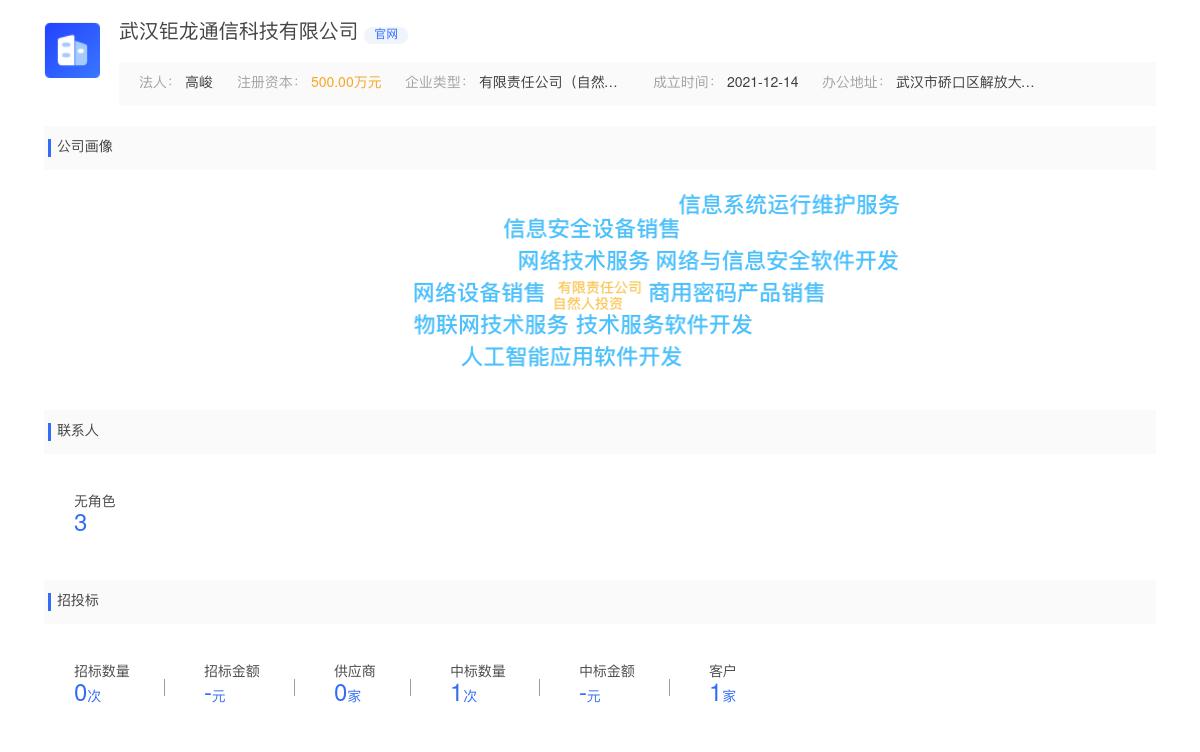Select small orange tag 有限责任公司
This screenshot has height=752, width=1200.
pyautogui.click(x=600, y=288)
